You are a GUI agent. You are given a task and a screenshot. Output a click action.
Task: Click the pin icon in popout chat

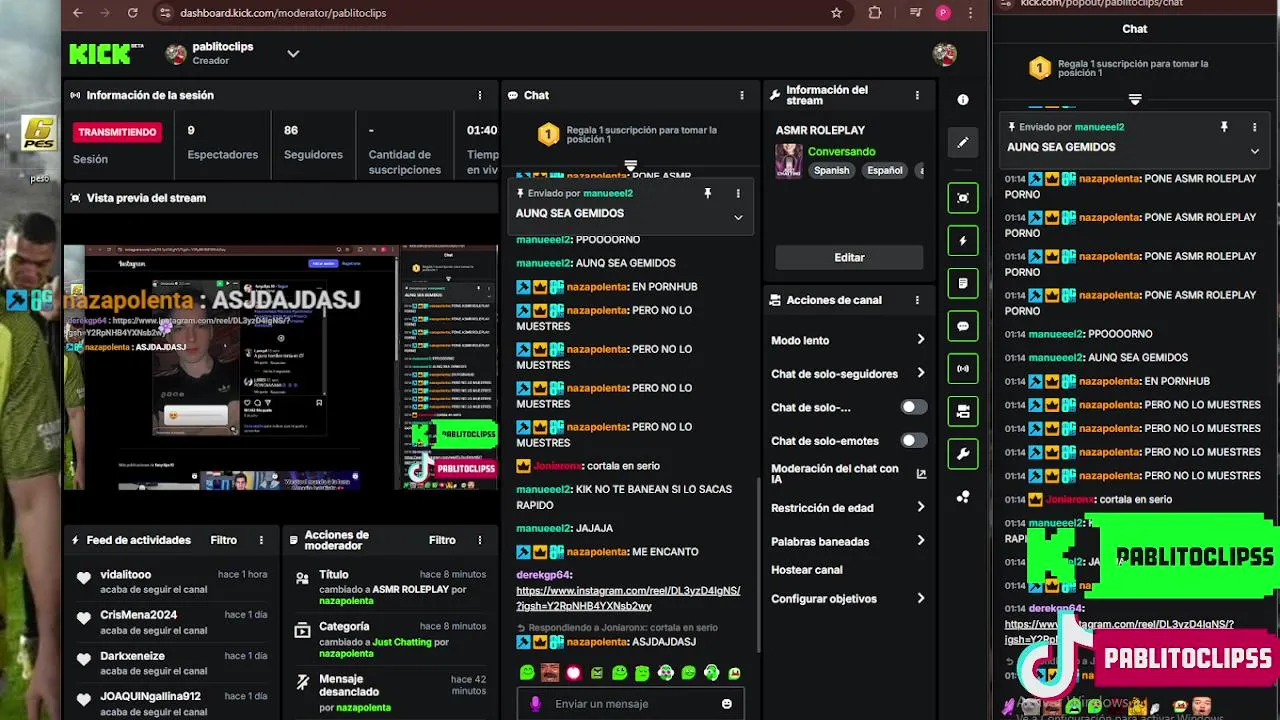(1224, 127)
